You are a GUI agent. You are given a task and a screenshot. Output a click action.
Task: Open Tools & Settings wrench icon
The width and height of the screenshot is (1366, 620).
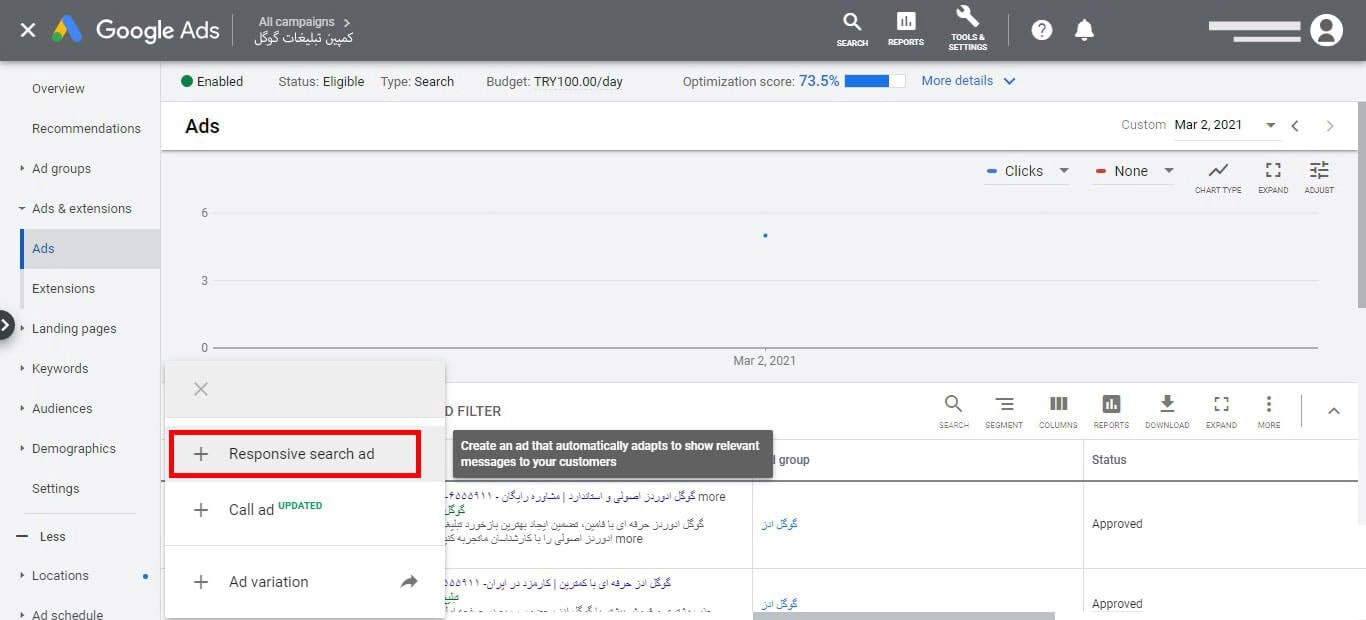[967, 28]
